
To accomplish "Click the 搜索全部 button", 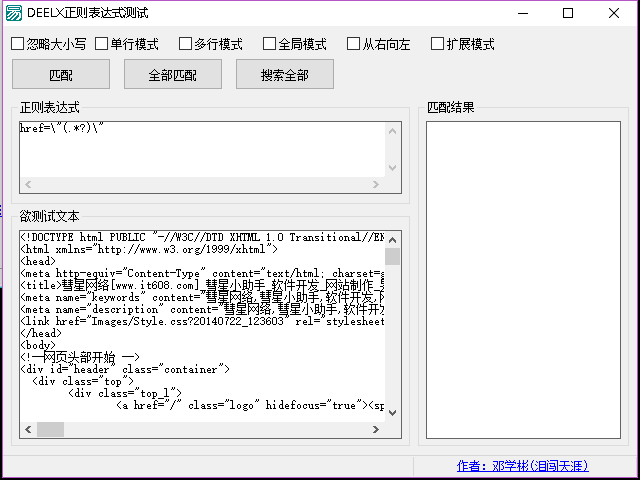I will [x=285, y=74].
